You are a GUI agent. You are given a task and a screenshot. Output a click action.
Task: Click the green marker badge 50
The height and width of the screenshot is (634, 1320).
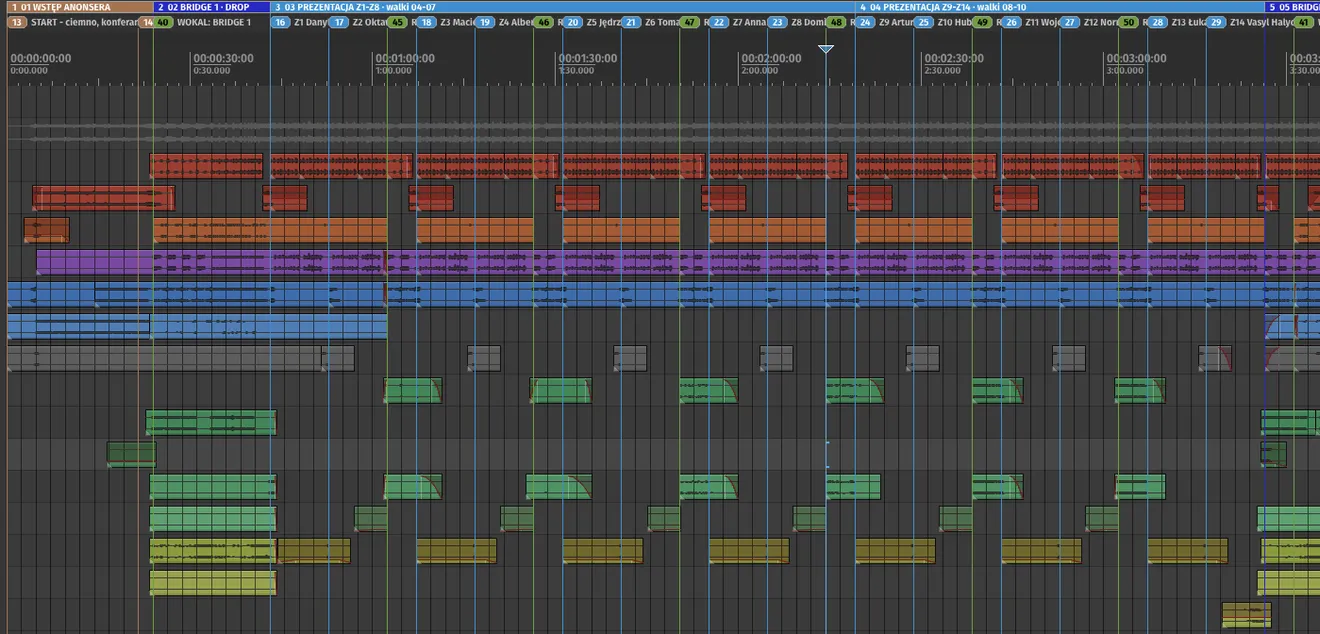coord(1128,22)
